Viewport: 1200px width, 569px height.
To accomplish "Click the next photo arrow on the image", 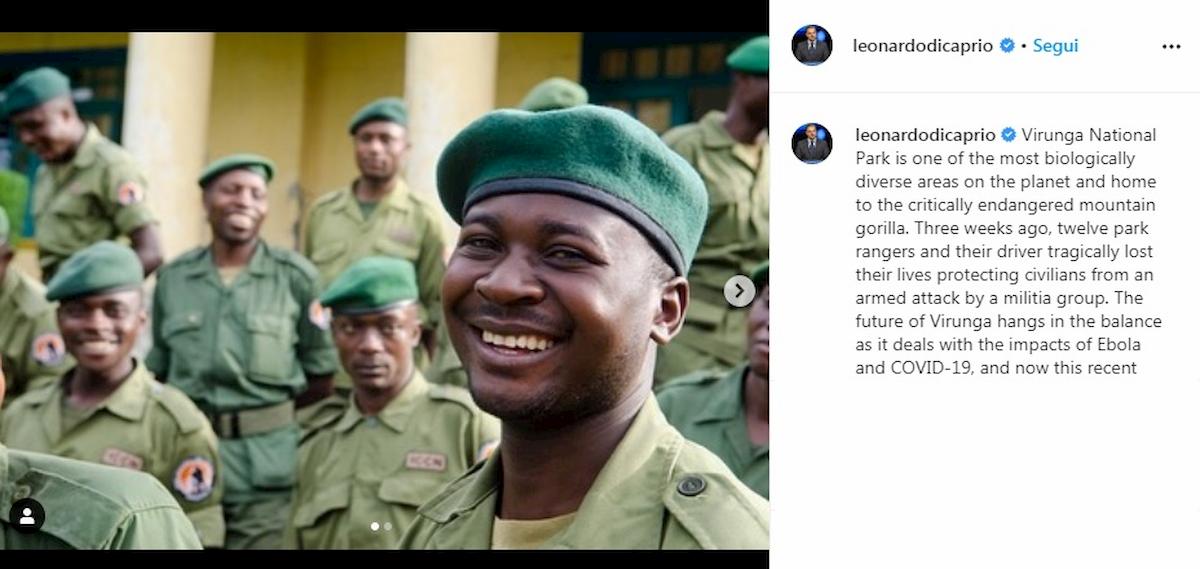I will [739, 291].
